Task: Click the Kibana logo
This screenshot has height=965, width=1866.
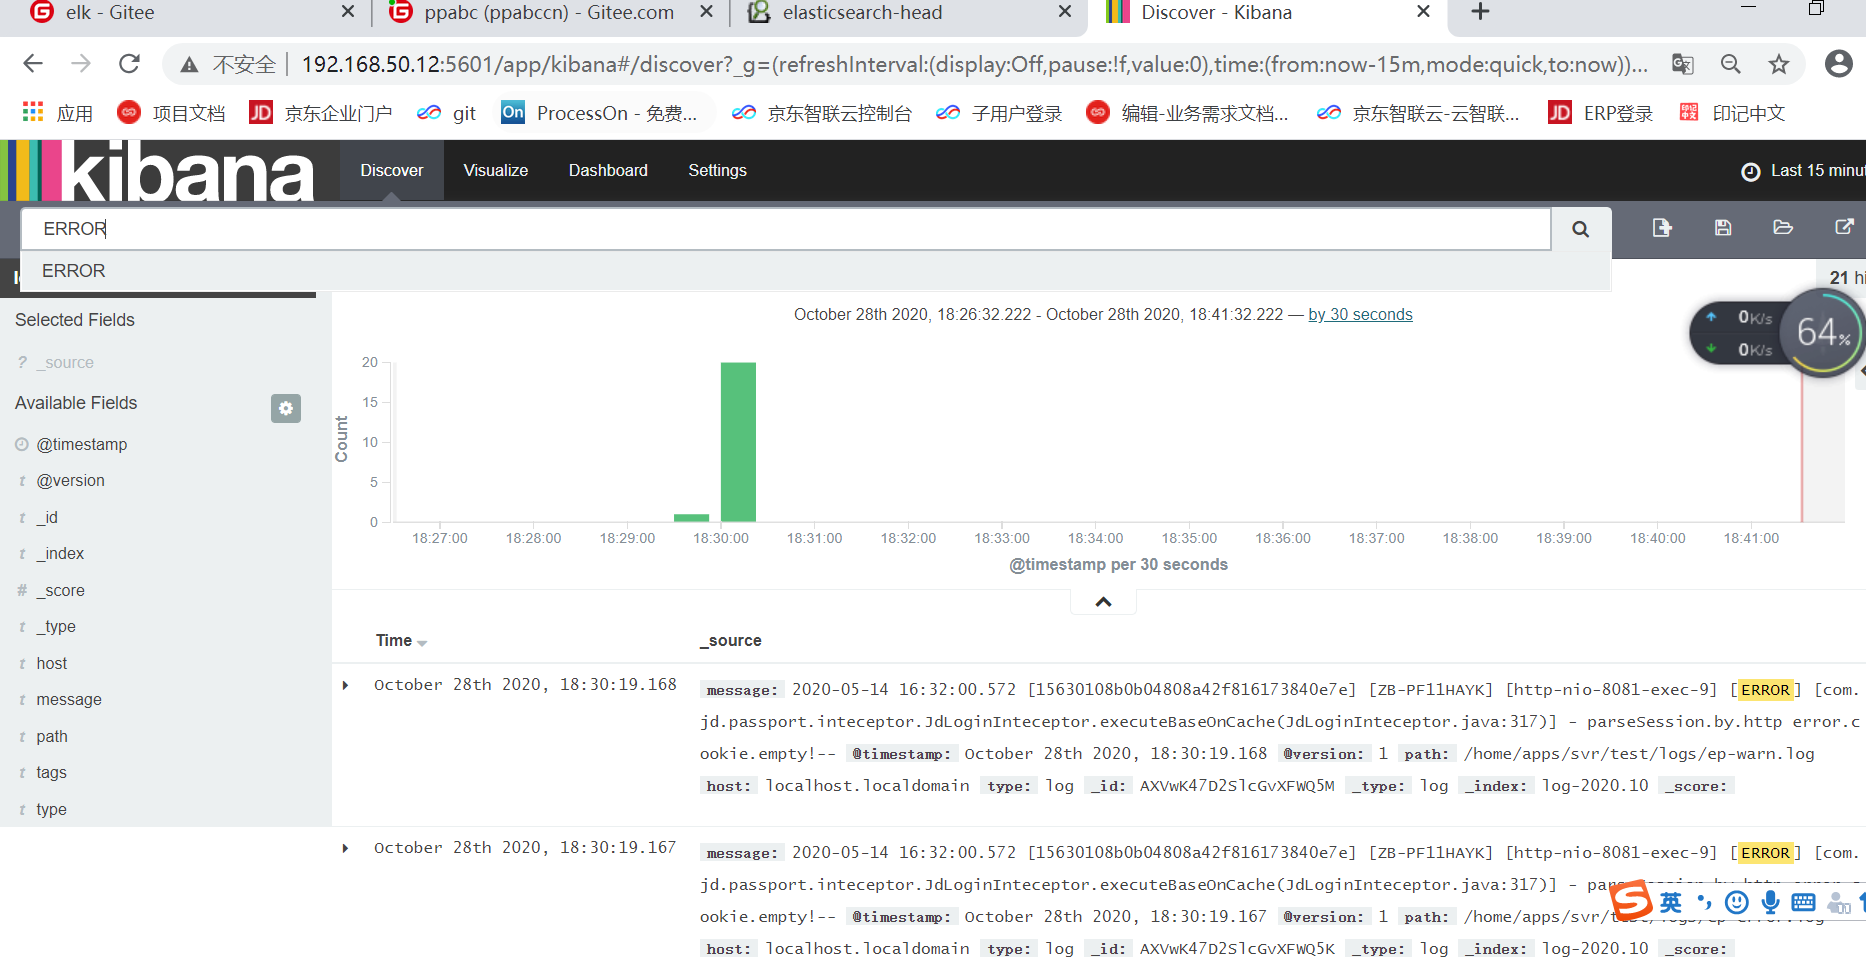Action: coord(158,171)
